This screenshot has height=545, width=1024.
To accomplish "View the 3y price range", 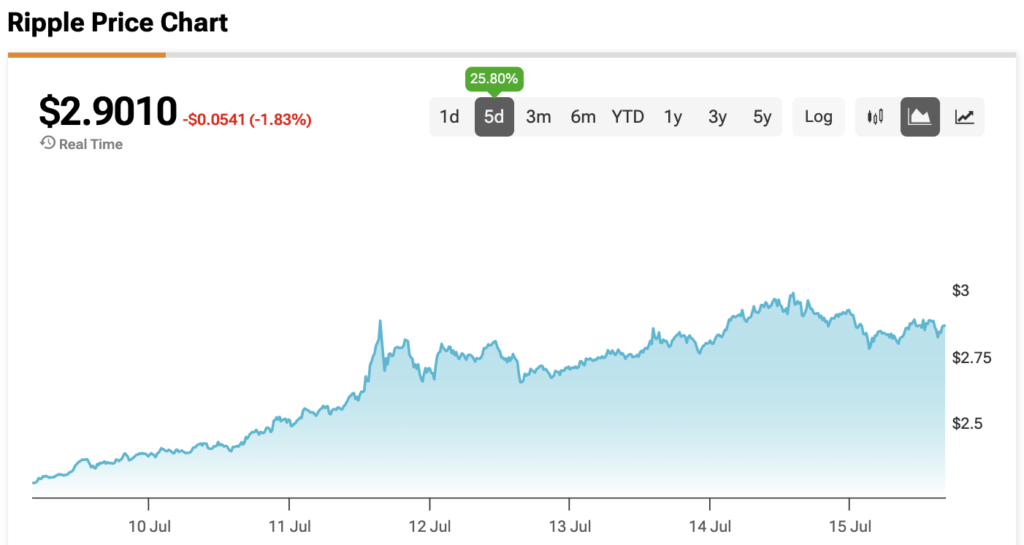I will [717, 117].
